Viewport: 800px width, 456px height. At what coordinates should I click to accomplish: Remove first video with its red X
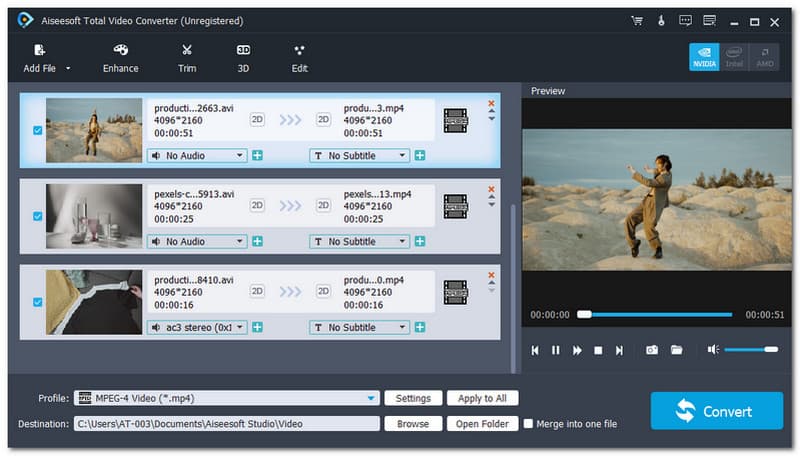[491, 103]
